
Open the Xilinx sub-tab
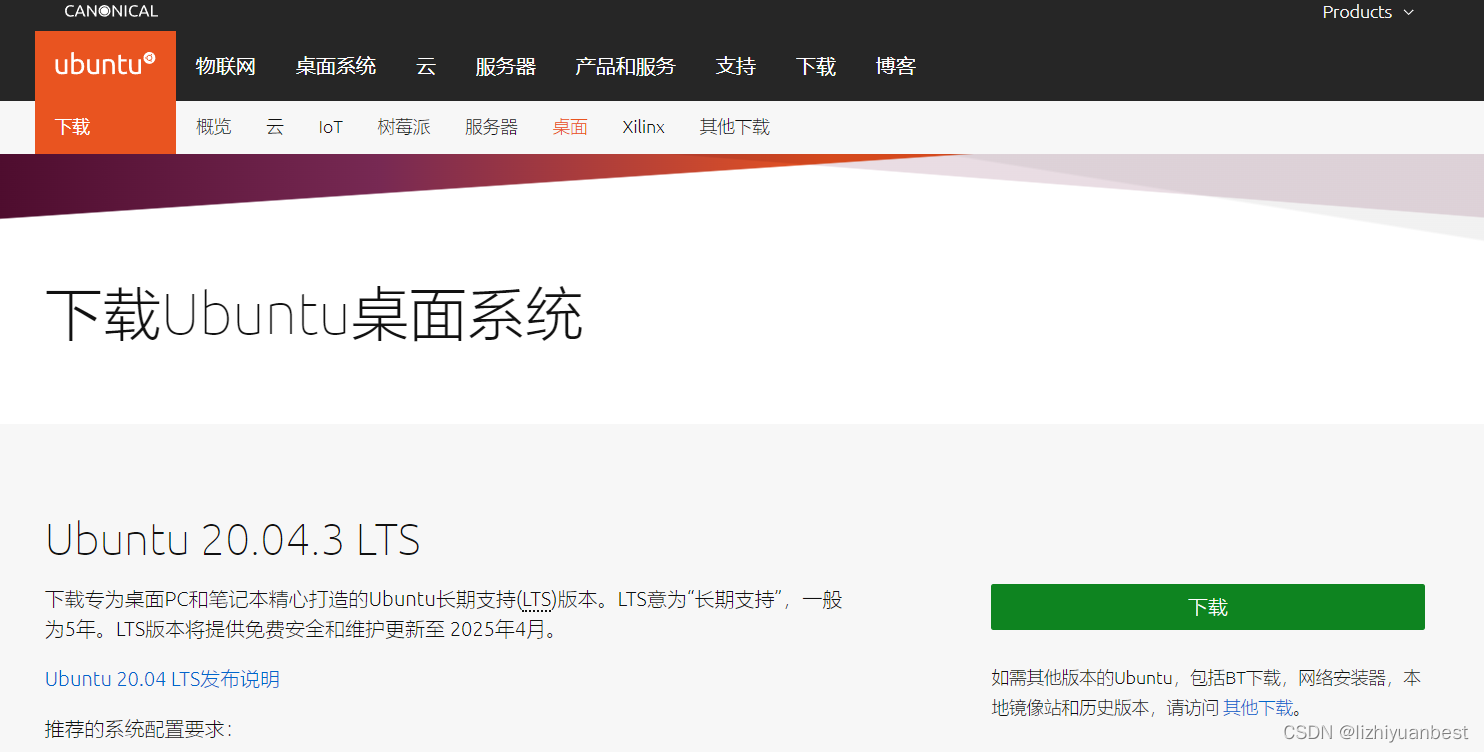click(x=643, y=127)
